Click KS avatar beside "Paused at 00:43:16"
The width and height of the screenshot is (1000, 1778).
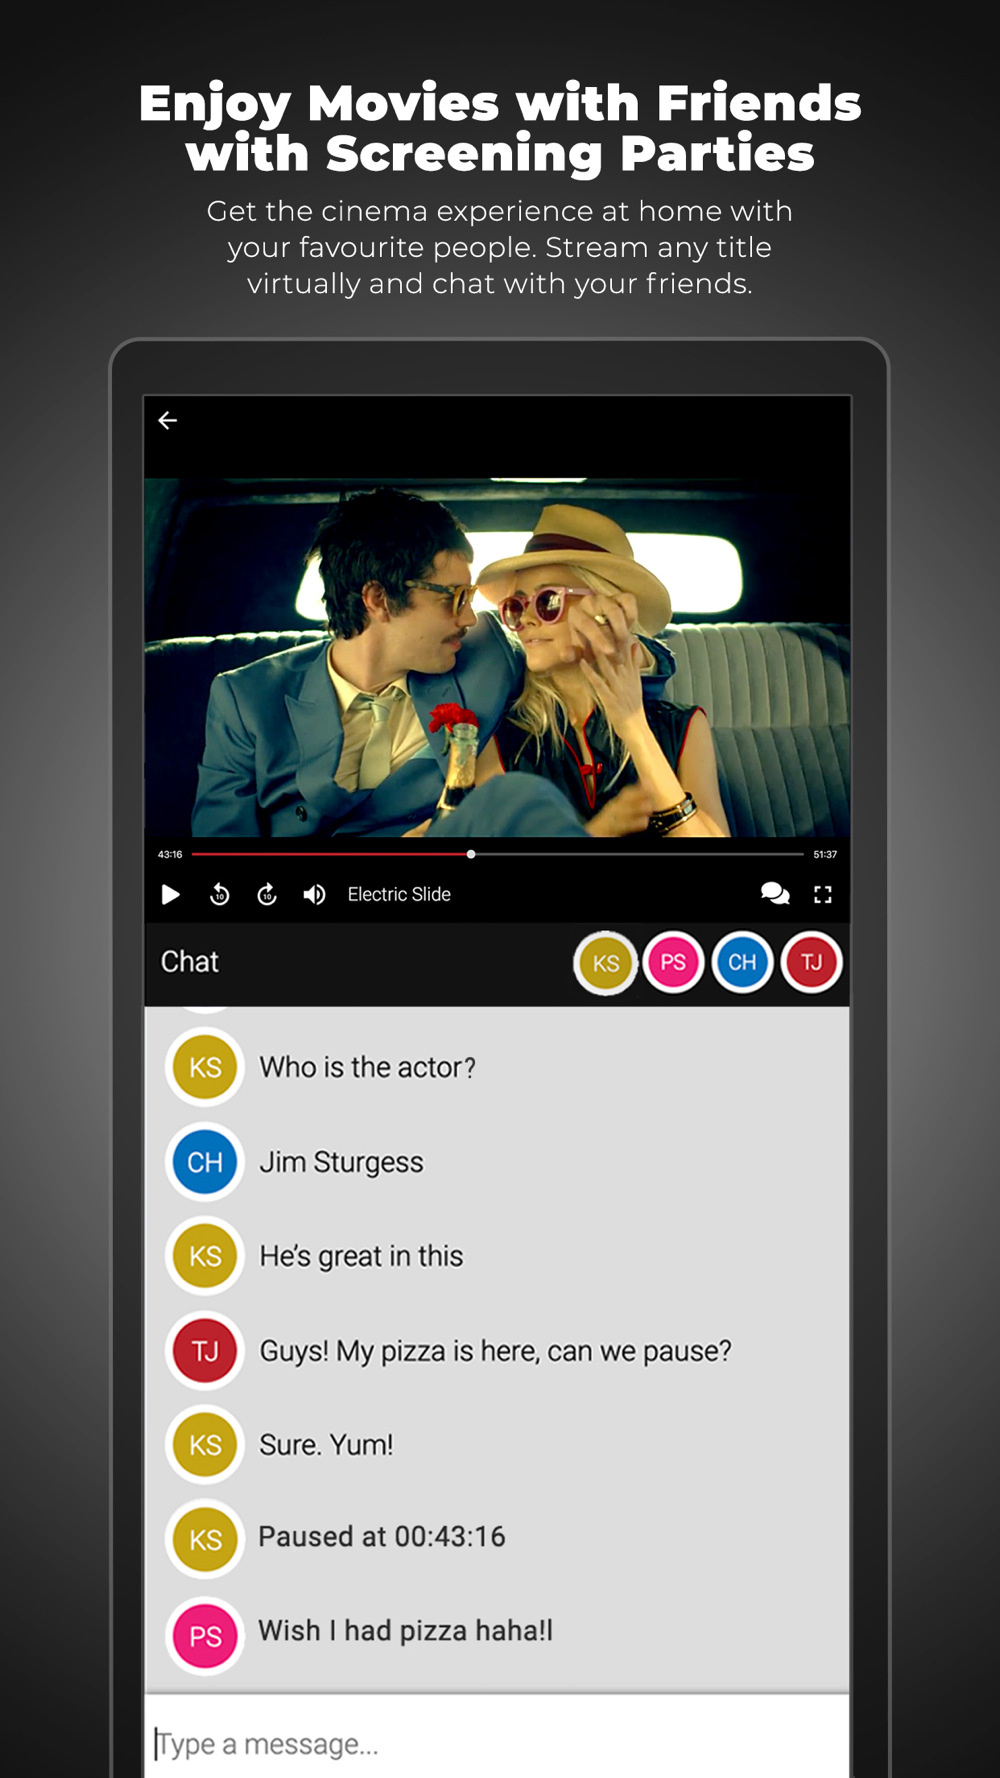pos(205,1539)
